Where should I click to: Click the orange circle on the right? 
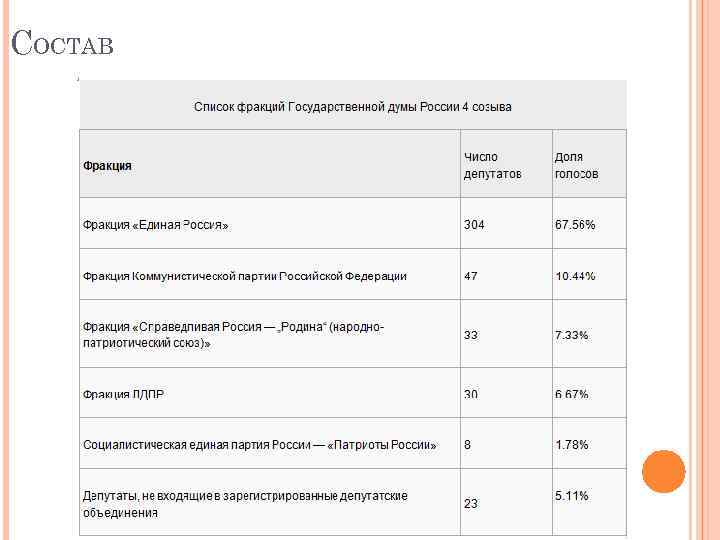(x=663, y=471)
